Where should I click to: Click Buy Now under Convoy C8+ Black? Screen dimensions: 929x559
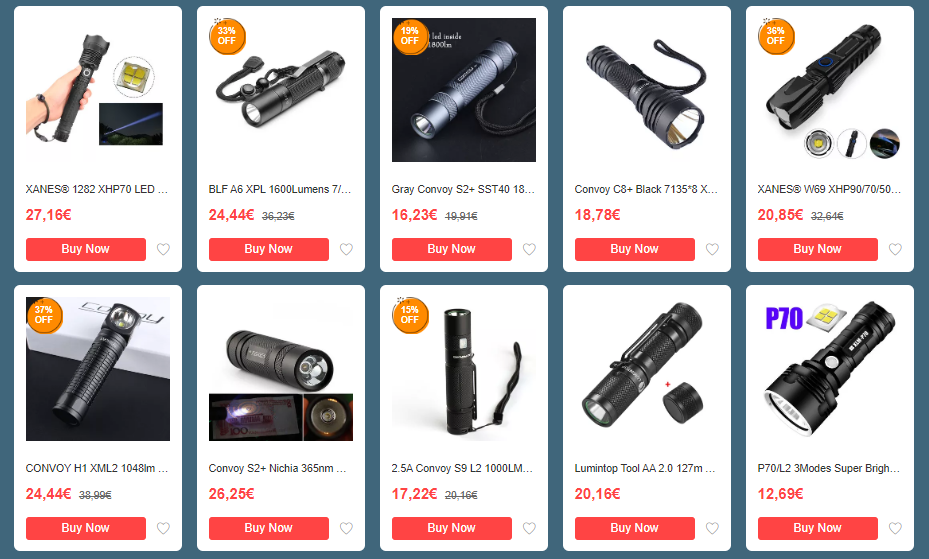pyautogui.click(x=635, y=249)
